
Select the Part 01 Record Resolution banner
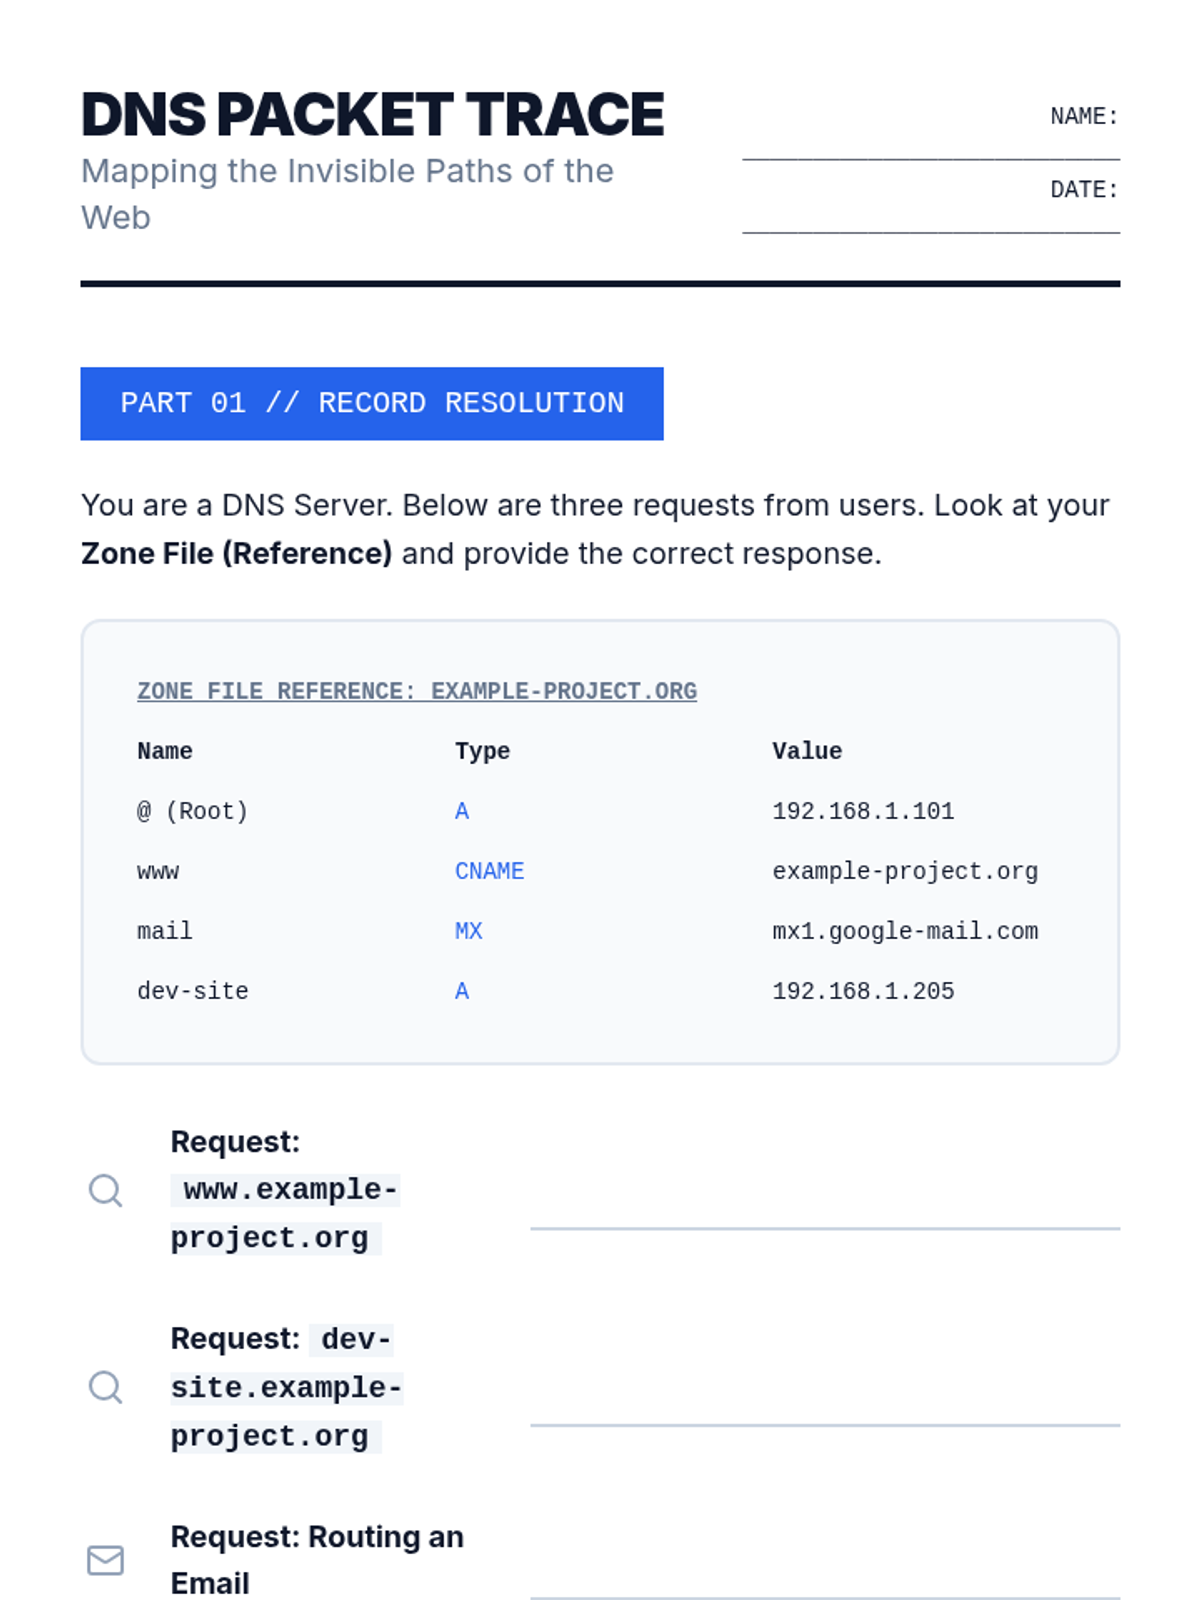point(372,403)
